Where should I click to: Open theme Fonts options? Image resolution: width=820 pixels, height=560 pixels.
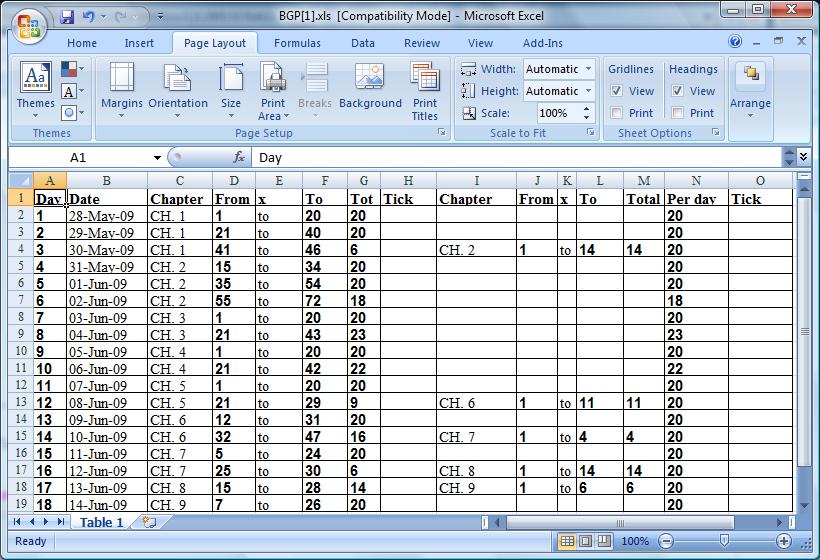pos(72,92)
